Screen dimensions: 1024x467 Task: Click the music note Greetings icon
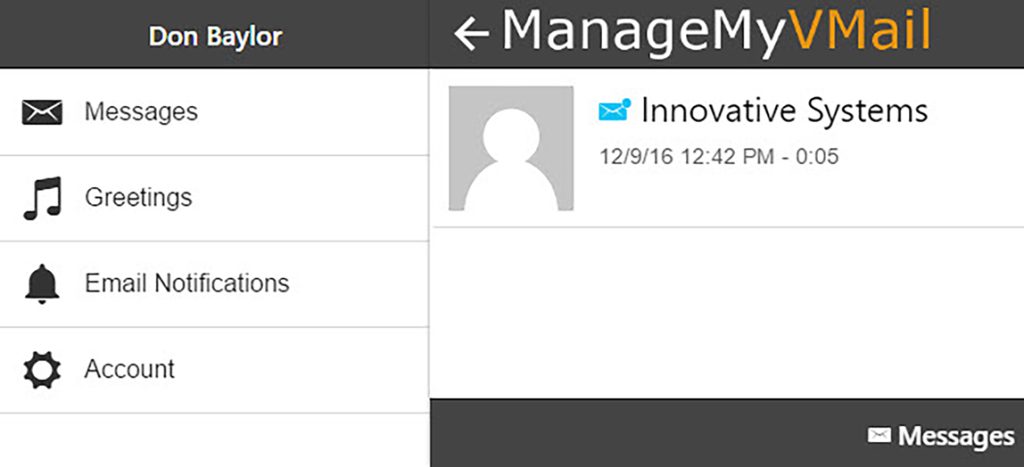coord(42,198)
